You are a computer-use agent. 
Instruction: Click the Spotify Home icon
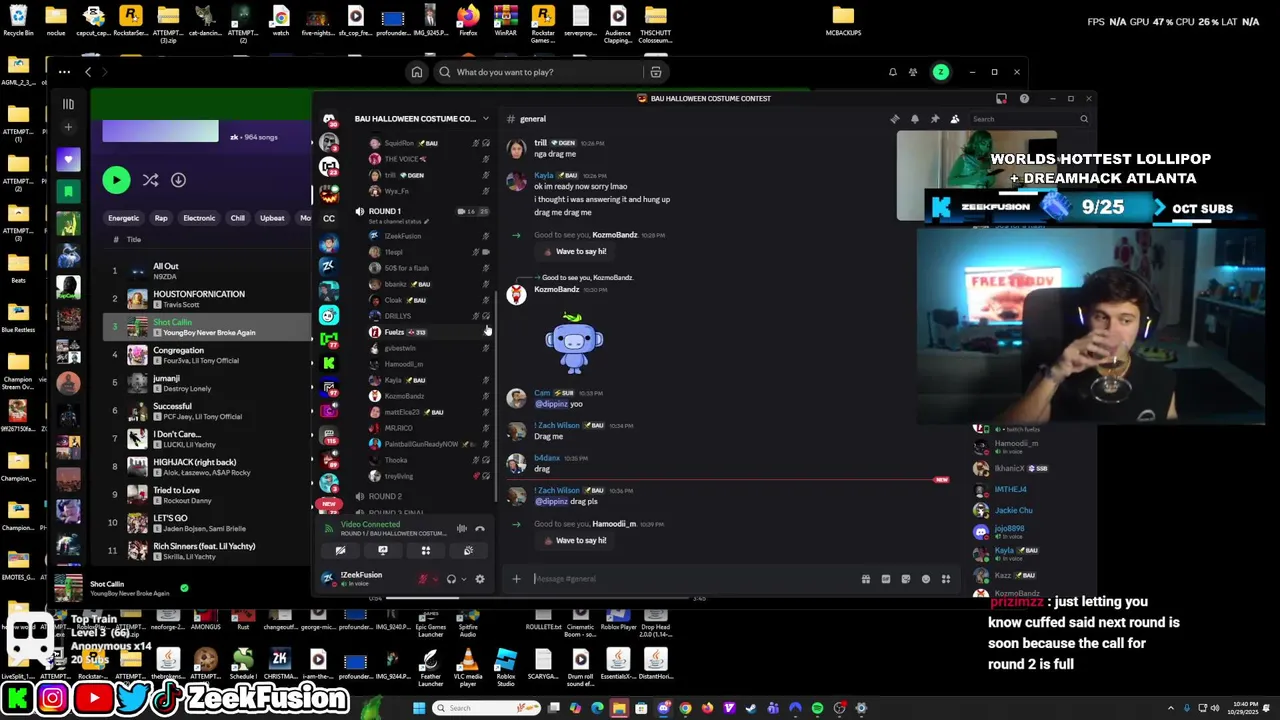coord(417,72)
